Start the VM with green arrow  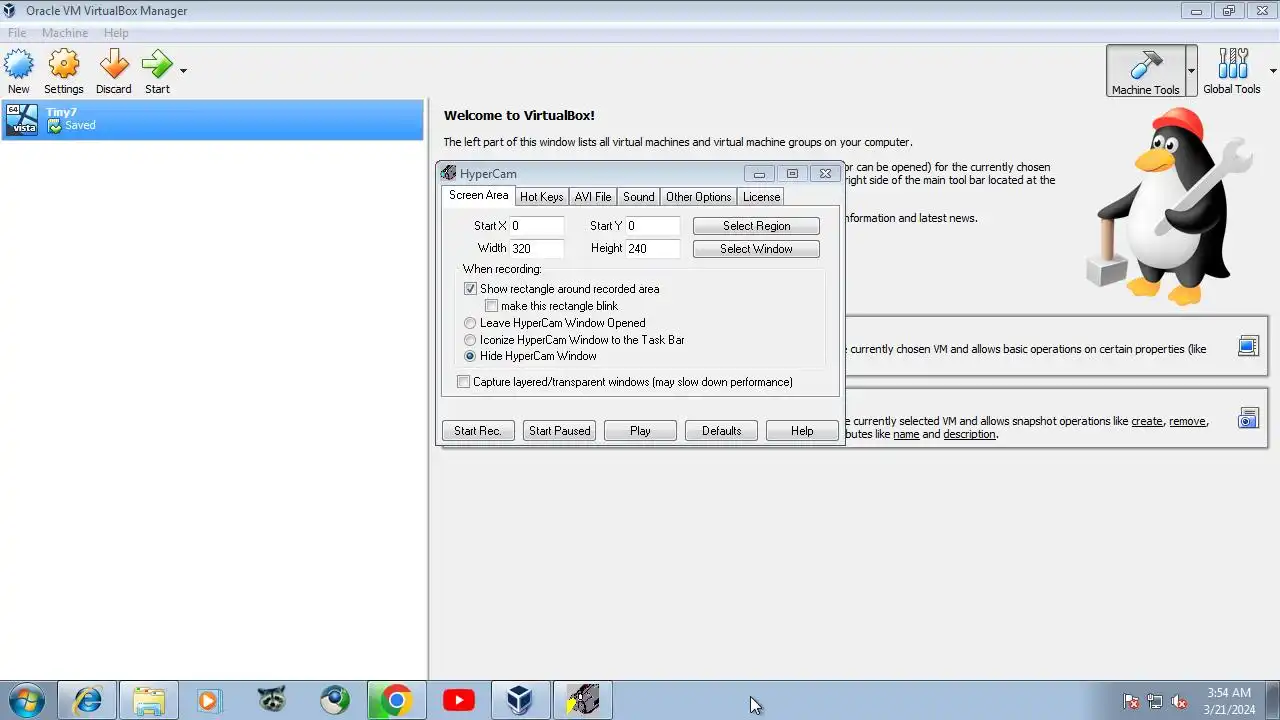click(157, 66)
